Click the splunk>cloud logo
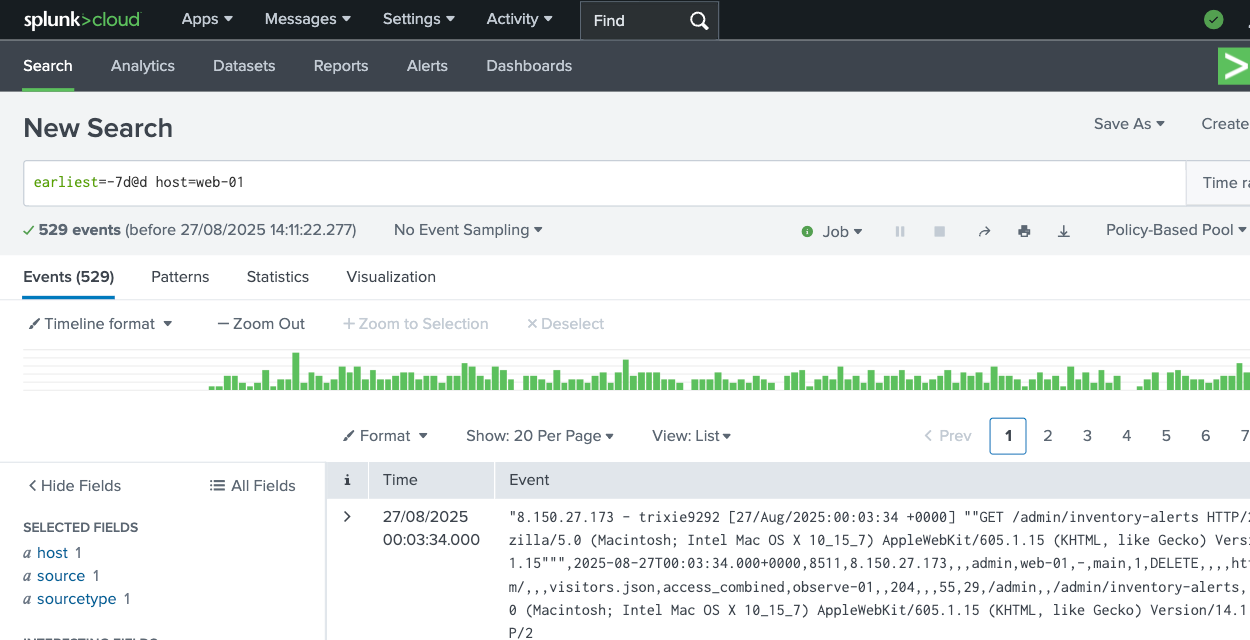 82,19
